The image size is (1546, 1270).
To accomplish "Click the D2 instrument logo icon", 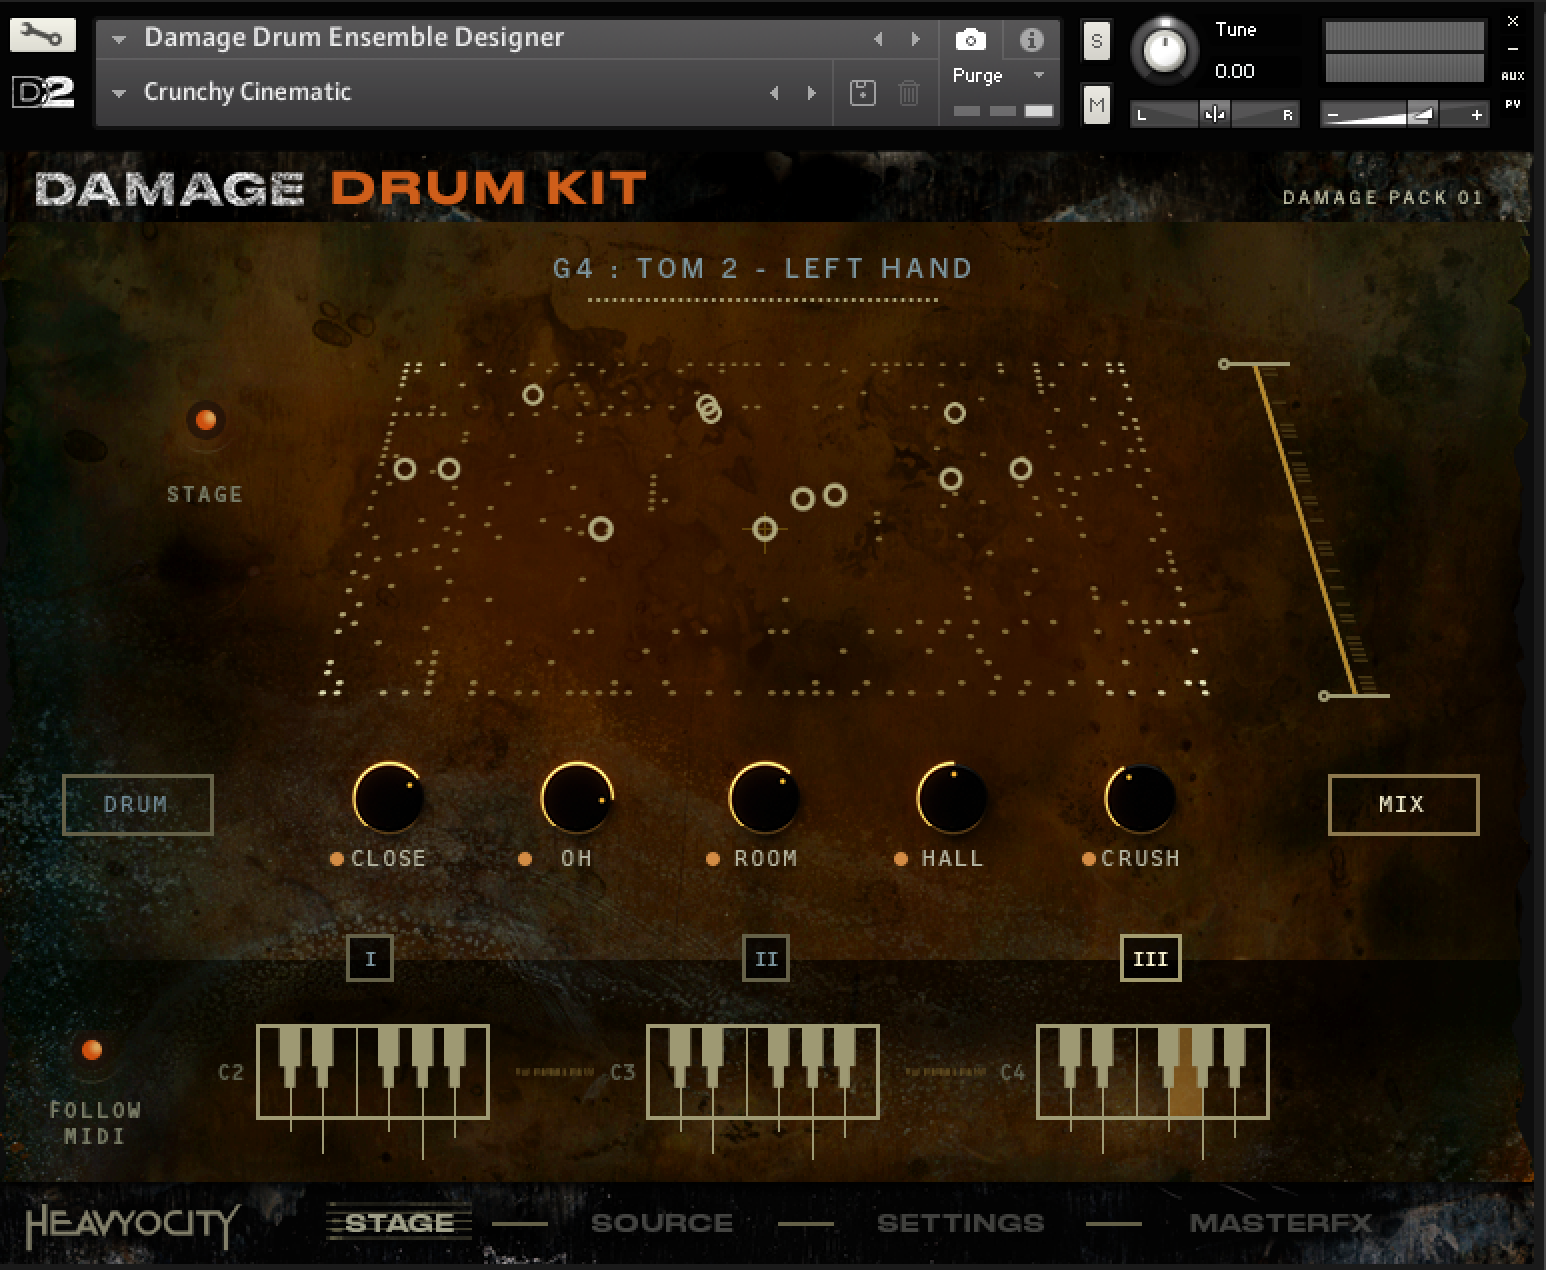I will tap(42, 93).
